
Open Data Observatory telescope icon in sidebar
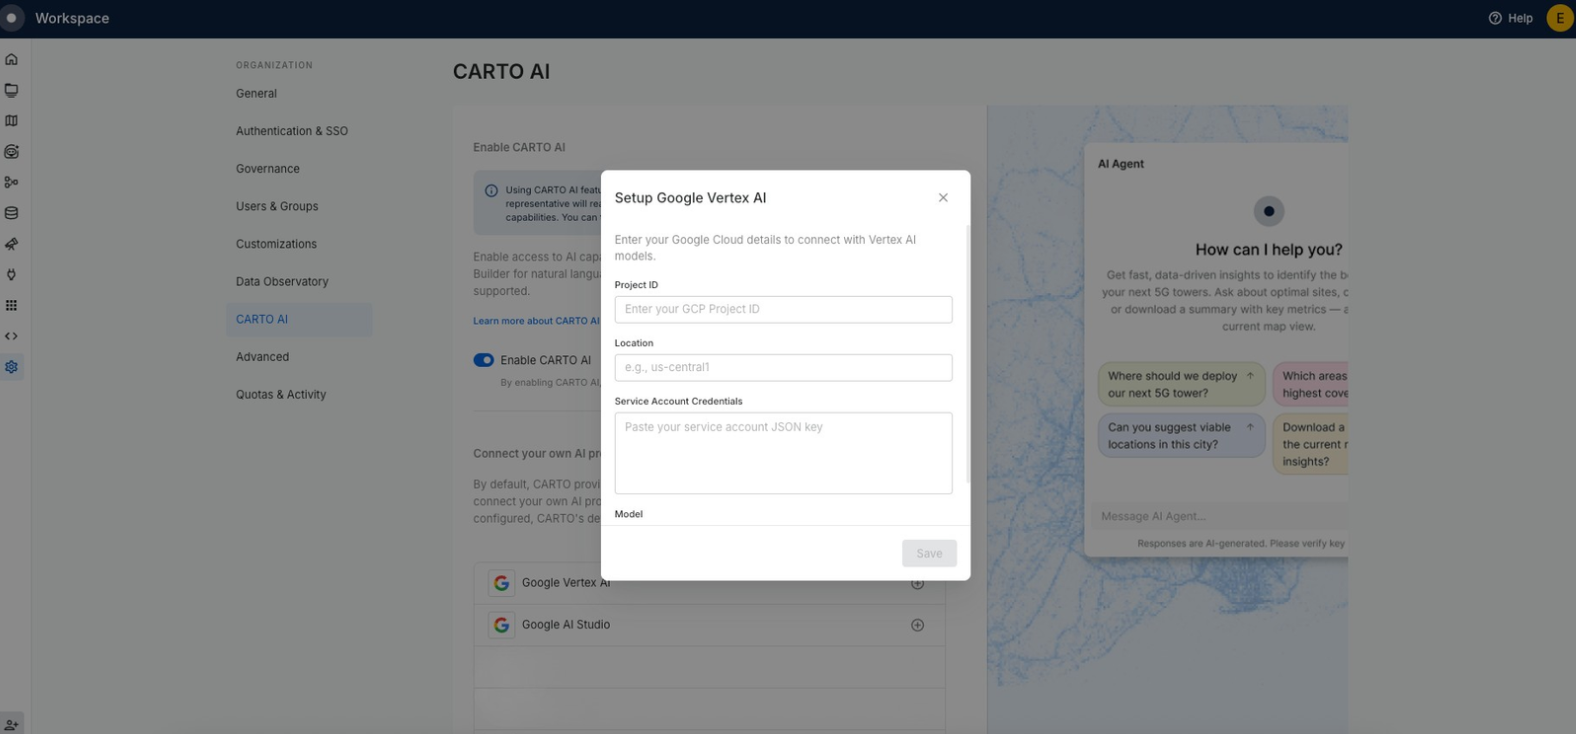[x=11, y=244]
